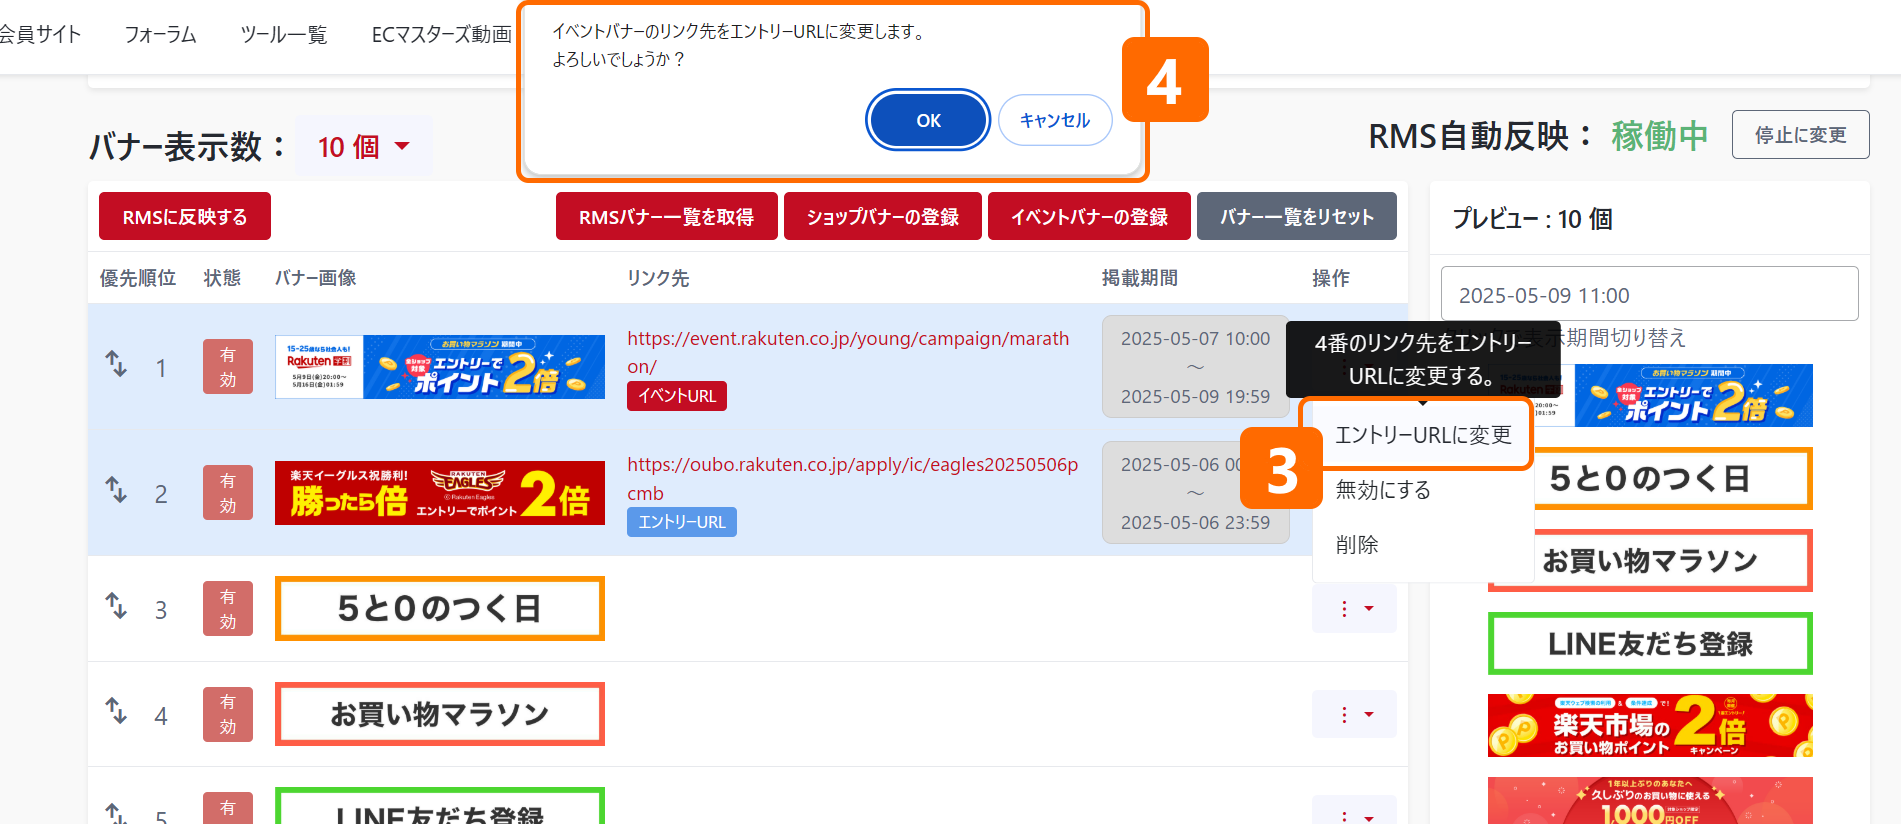Click RMSバナー一覧を取得 button
The width and height of the screenshot is (1901, 824).
667,216
